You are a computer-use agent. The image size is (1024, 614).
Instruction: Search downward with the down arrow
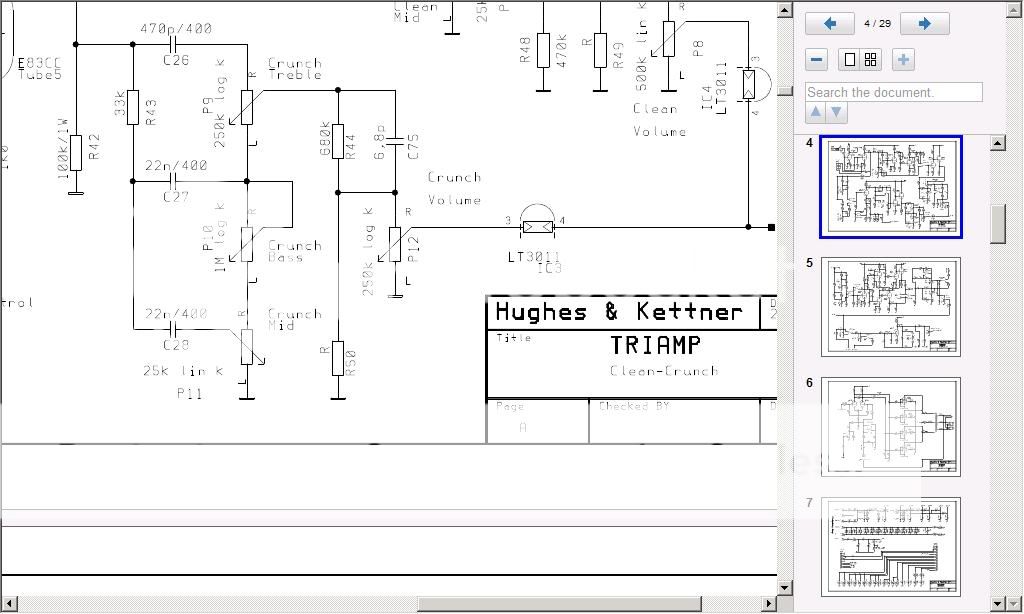pyautogui.click(x=836, y=112)
